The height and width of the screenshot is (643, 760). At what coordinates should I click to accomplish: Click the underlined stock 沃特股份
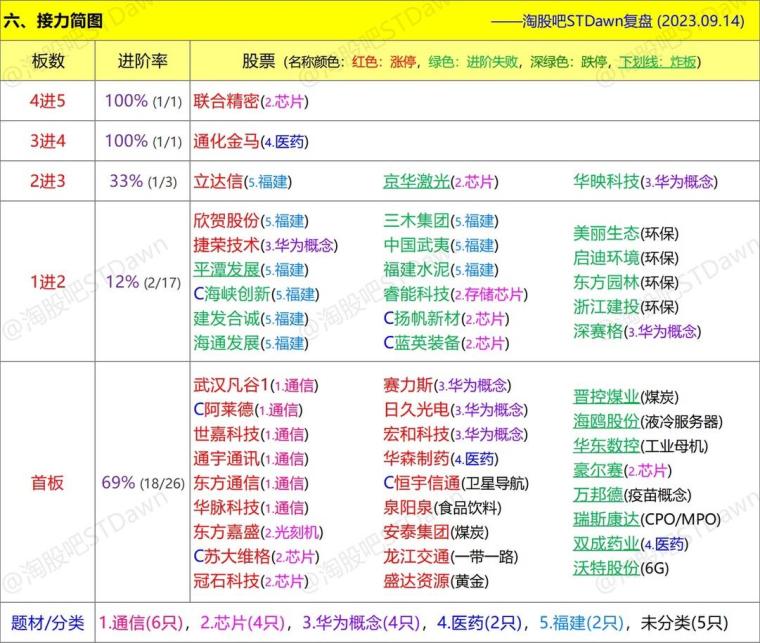tap(606, 568)
